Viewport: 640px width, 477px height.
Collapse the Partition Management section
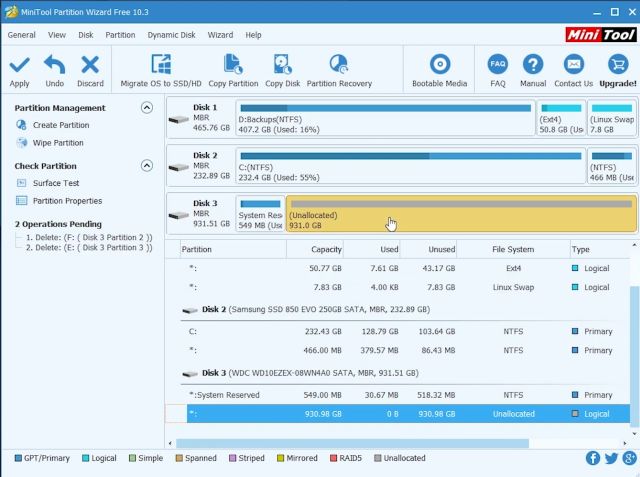coord(147,108)
